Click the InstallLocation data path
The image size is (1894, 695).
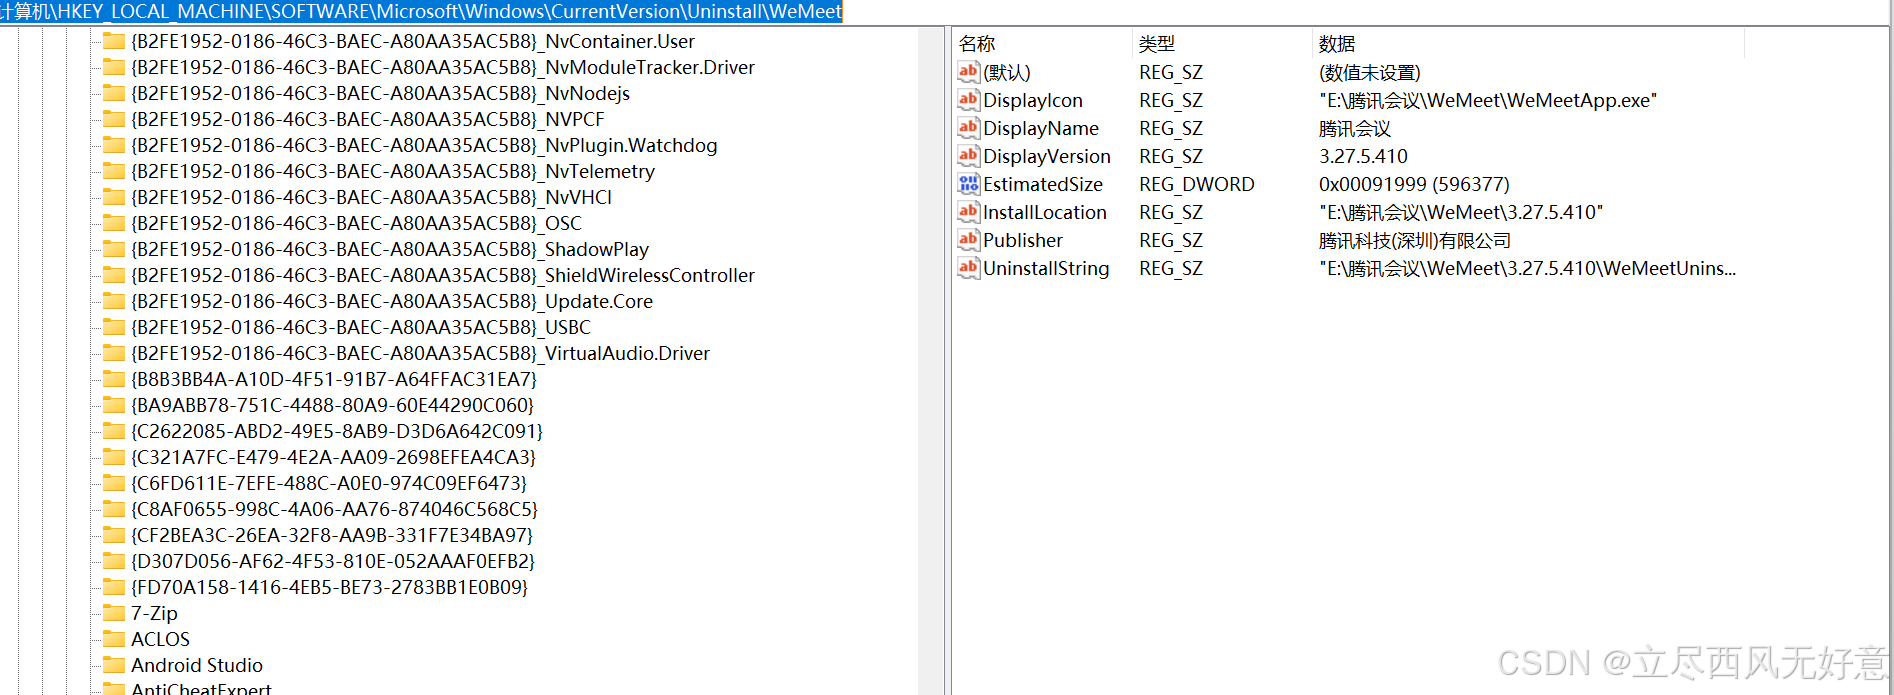[x=1461, y=212]
